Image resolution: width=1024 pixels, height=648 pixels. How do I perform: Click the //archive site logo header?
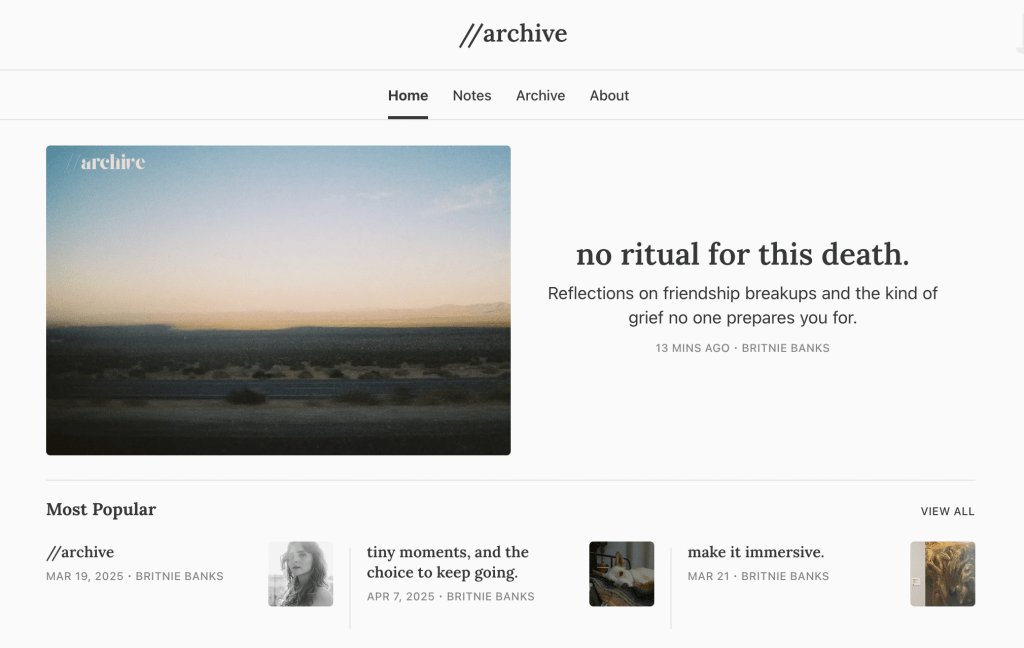(x=513, y=34)
